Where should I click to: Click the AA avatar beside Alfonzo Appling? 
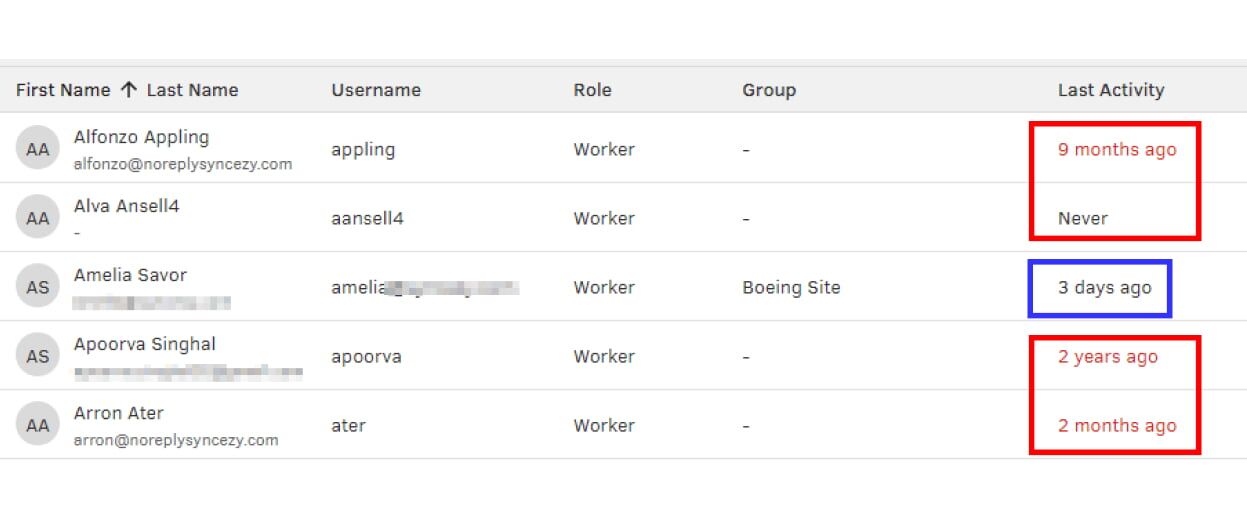point(37,149)
